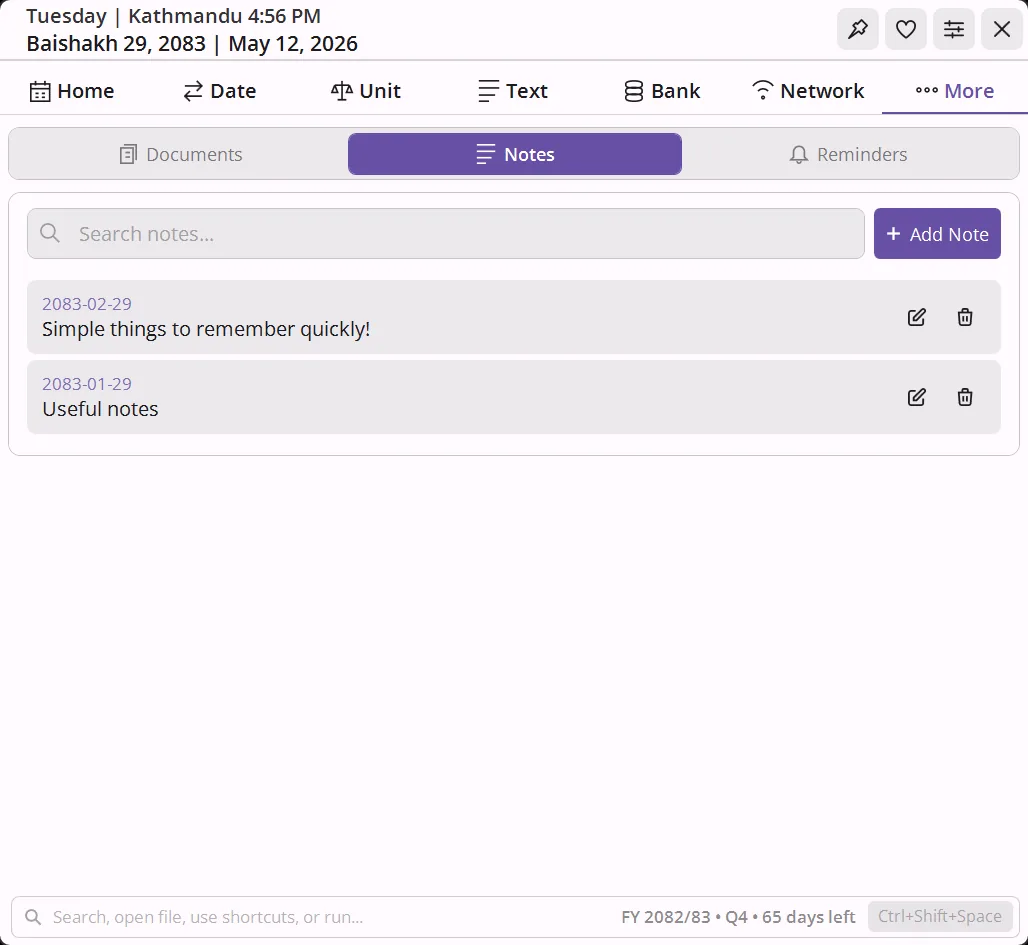Switch to the Unit tab
Screen dimensions: 1028x945
pos(366,91)
